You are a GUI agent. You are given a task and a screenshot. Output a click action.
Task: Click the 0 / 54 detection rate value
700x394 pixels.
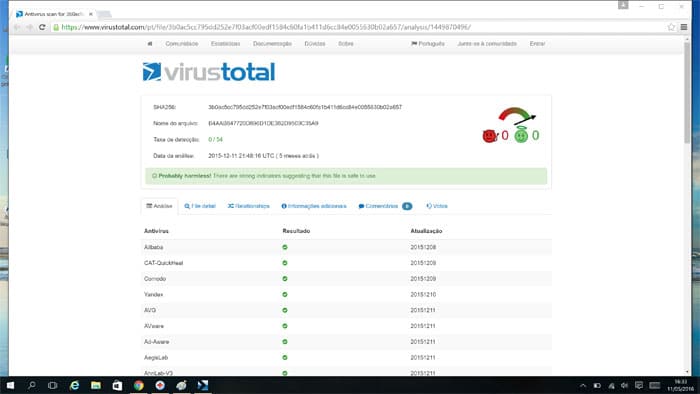tap(215, 140)
